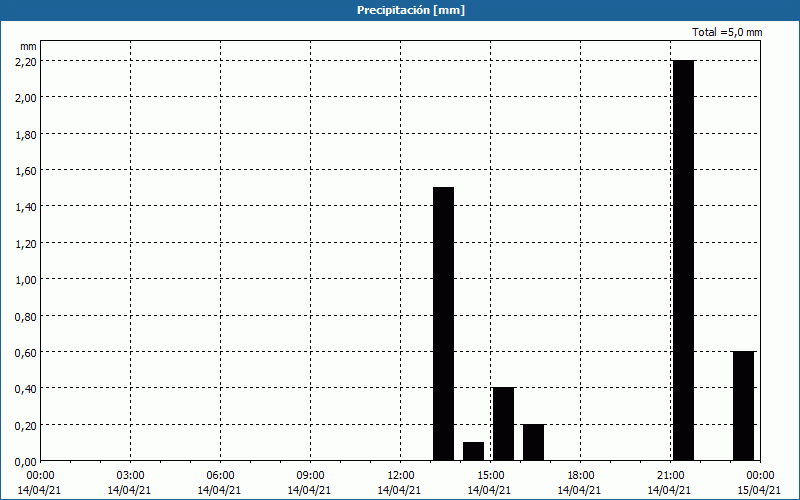Click the 15:00 time axis label
The width and height of the screenshot is (800, 500).
point(491,476)
